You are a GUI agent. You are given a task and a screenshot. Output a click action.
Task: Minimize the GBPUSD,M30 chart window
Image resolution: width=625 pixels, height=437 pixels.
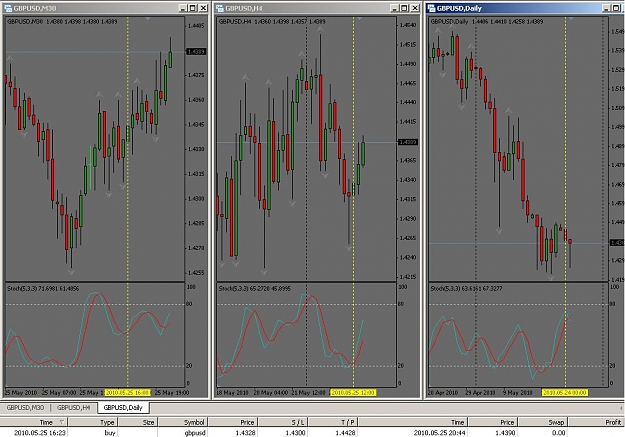click(x=183, y=8)
